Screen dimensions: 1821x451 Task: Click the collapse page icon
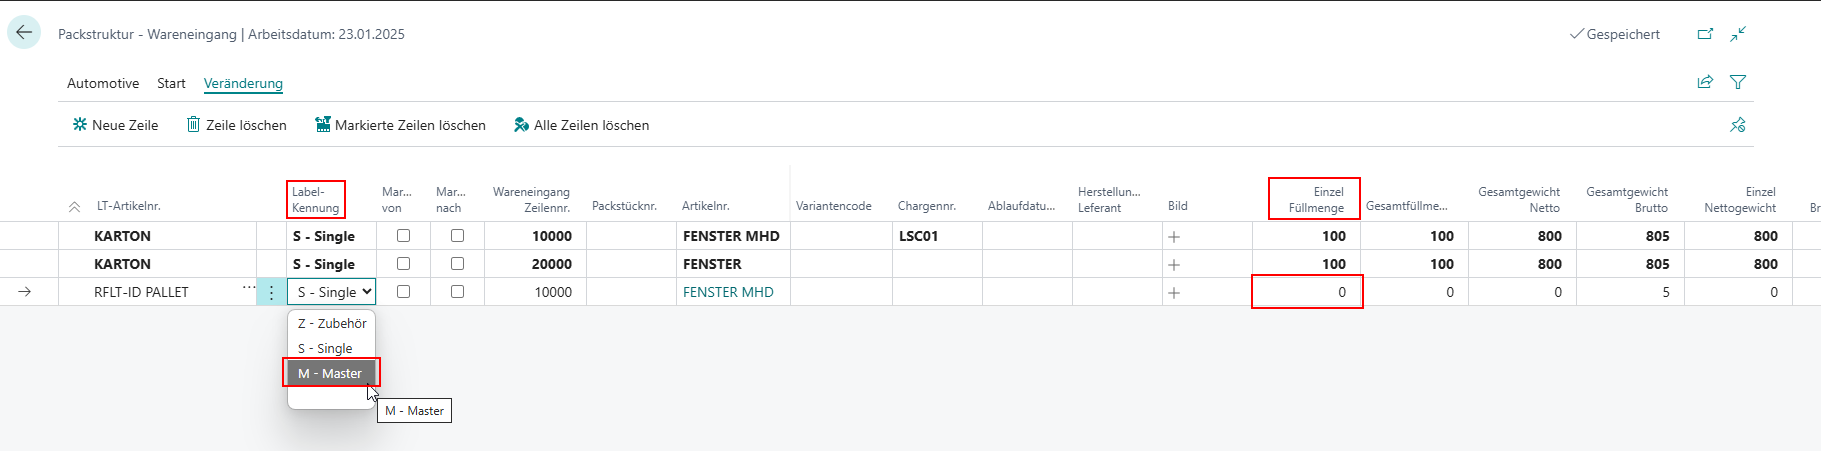pos(1738,34)
